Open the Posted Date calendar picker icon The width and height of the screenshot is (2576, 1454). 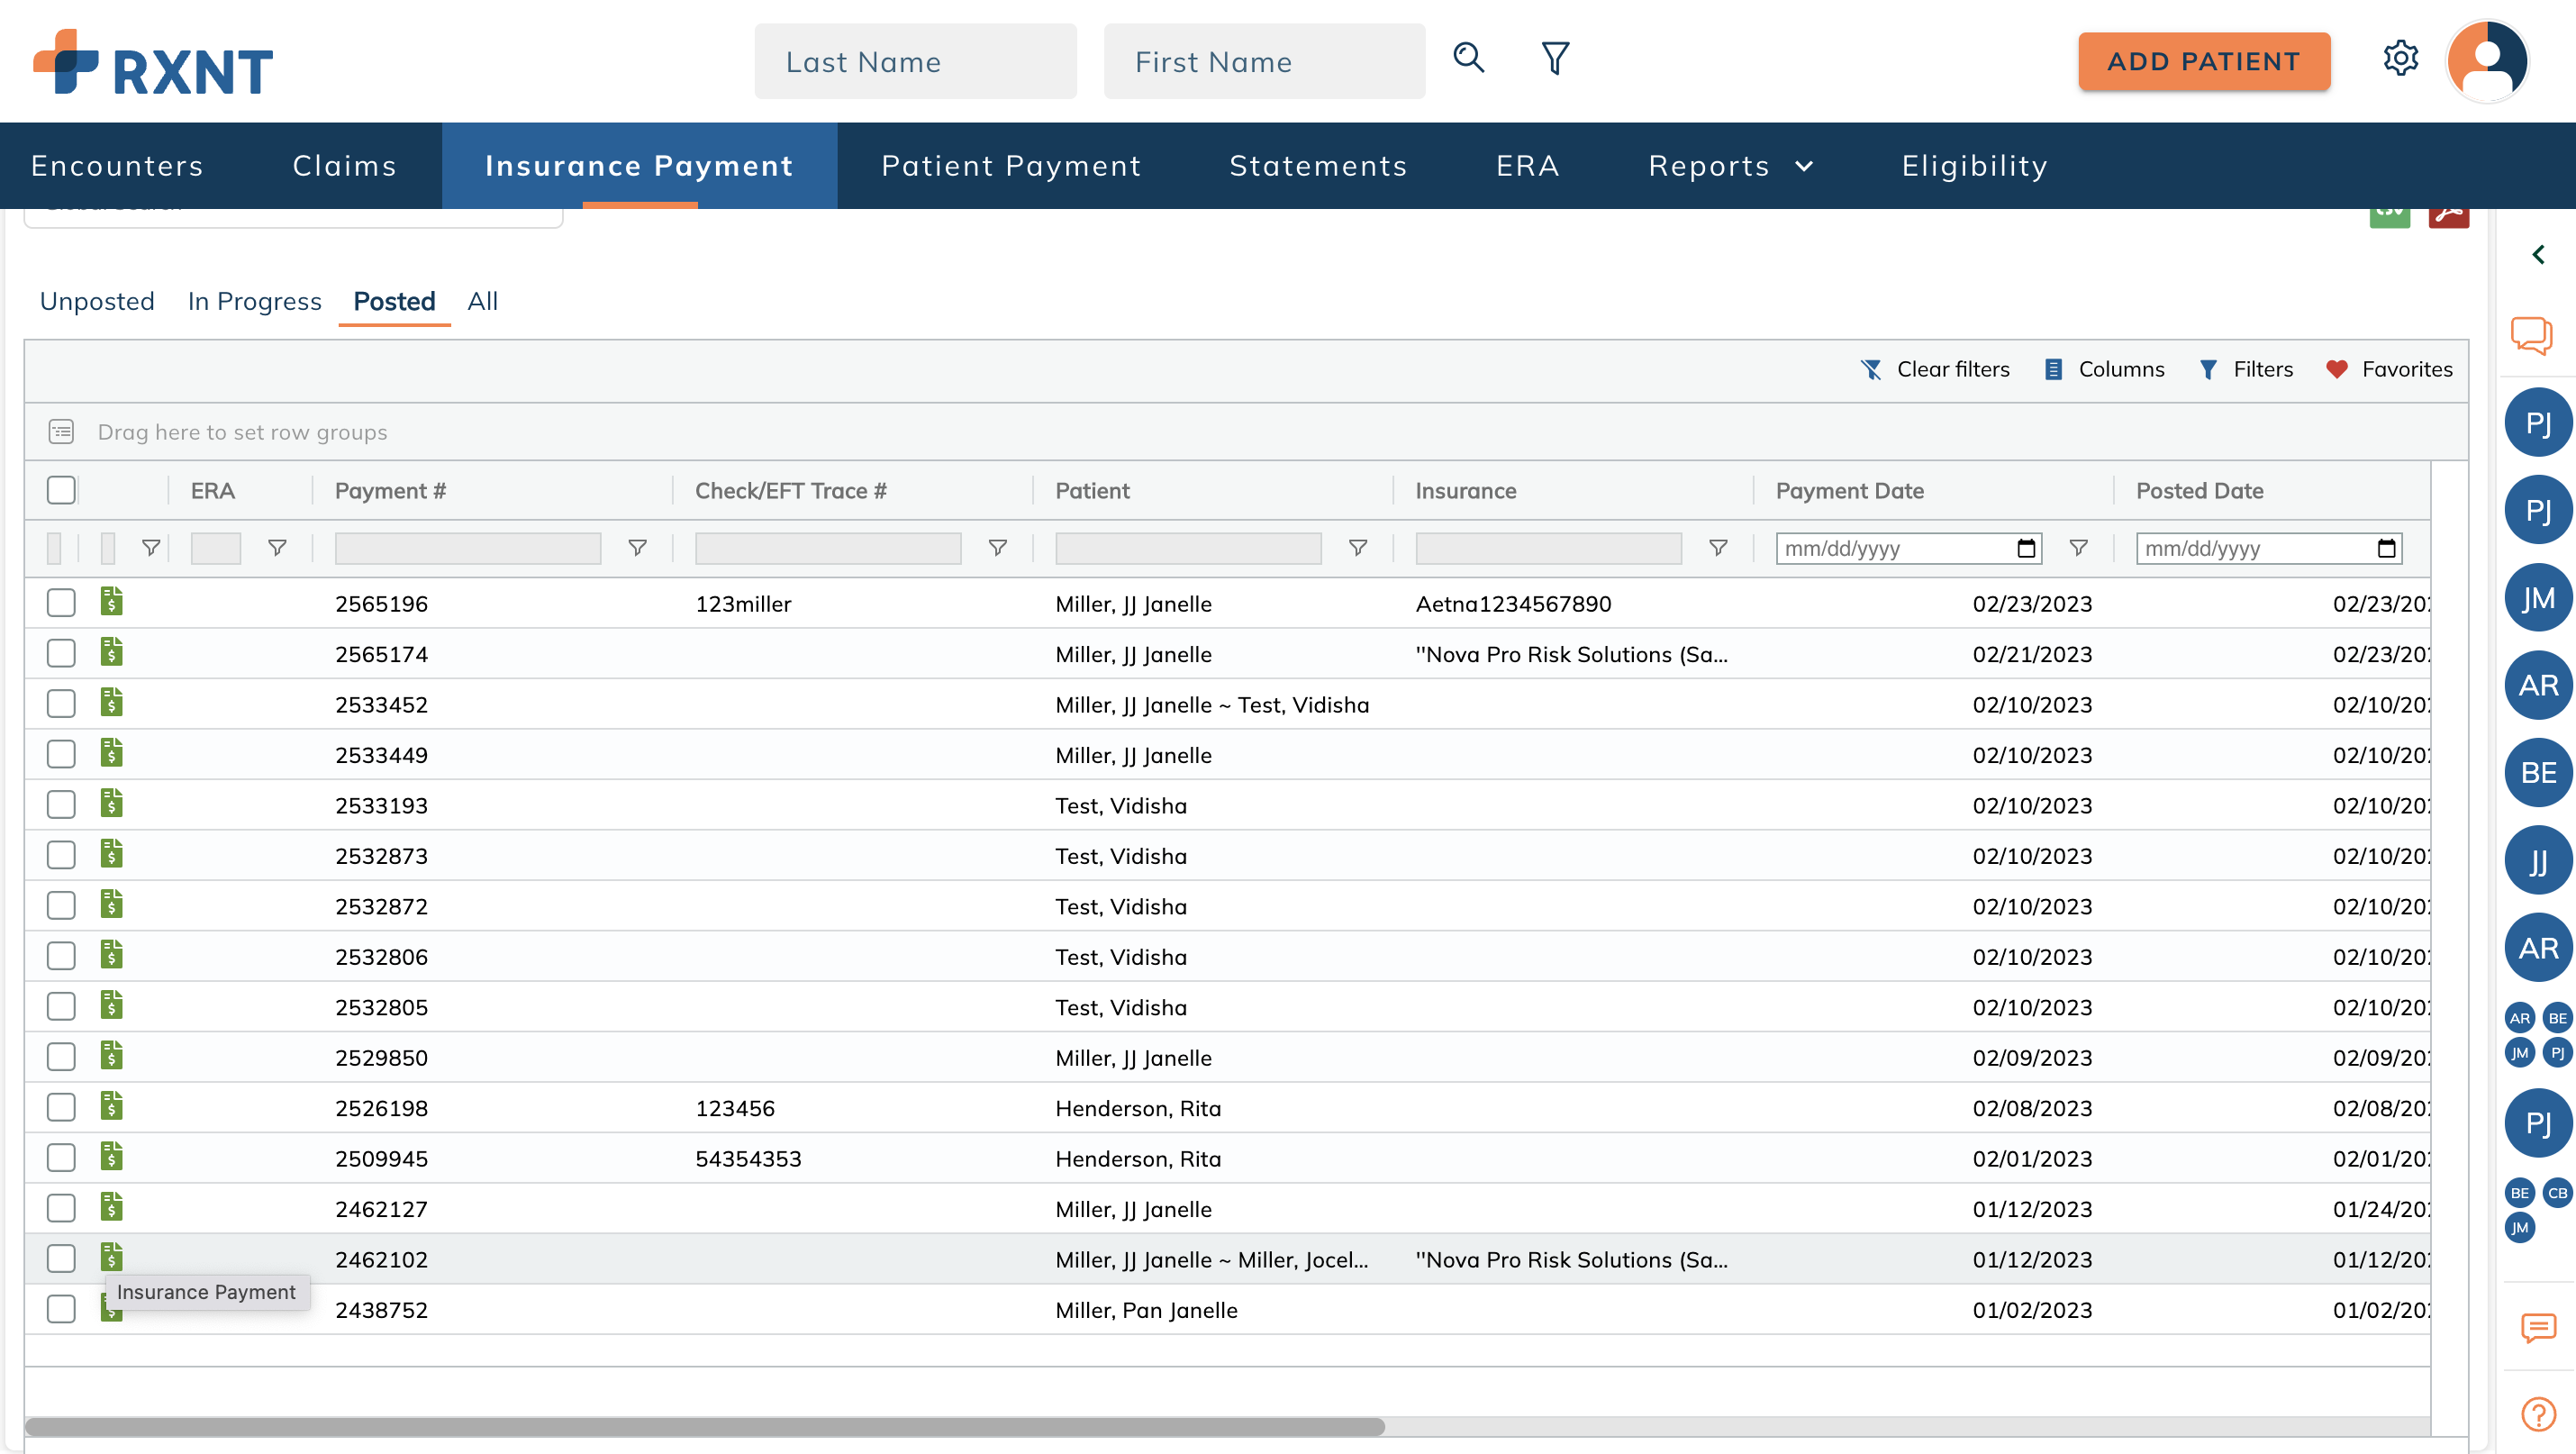click(2386, 548)
